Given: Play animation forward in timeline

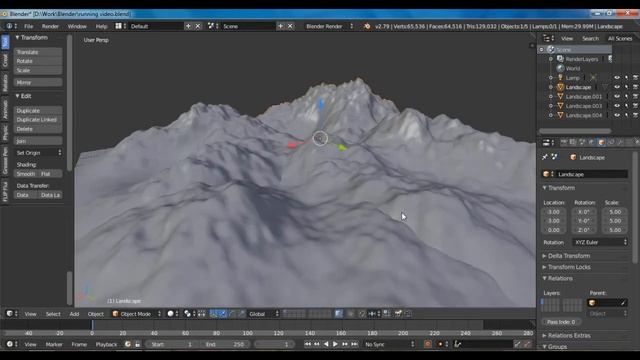Looking at the screenshot, I should pos(335,344).
